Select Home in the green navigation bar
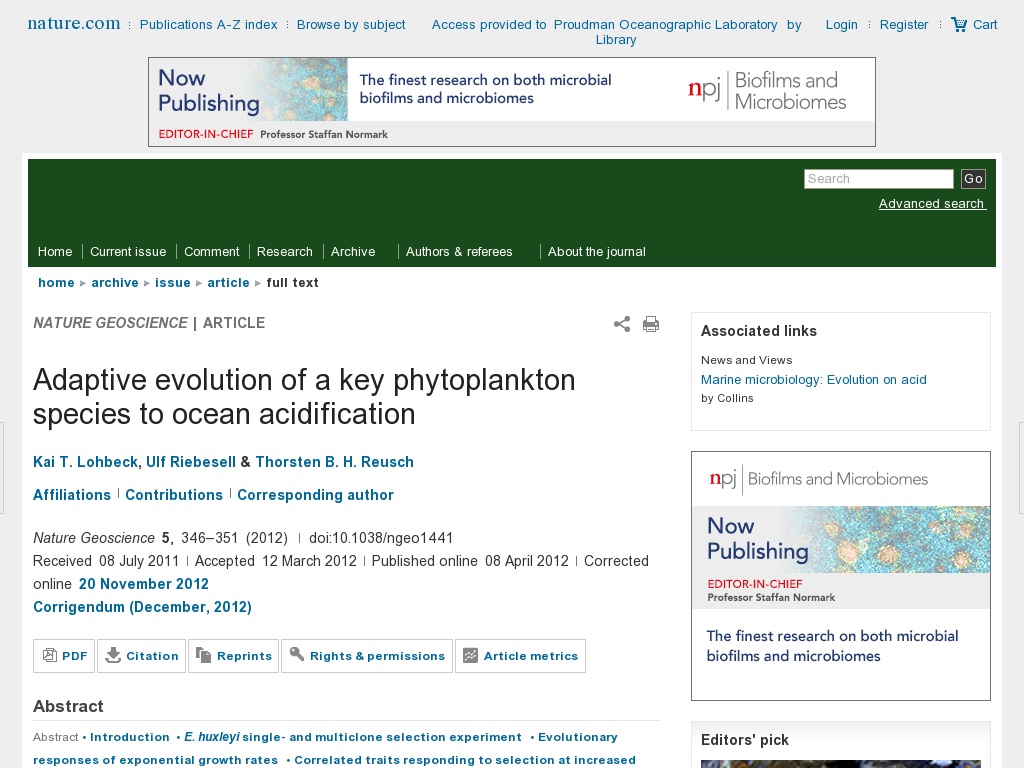The height and width of the screenshot is (768, 1024). tap(55, 252)
